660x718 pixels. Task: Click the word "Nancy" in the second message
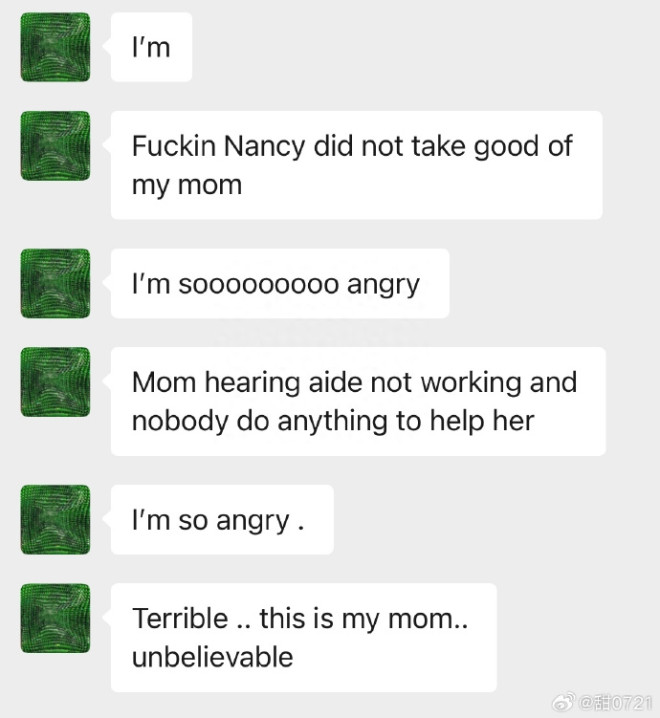pyautogui.click(x=265, y=146)
